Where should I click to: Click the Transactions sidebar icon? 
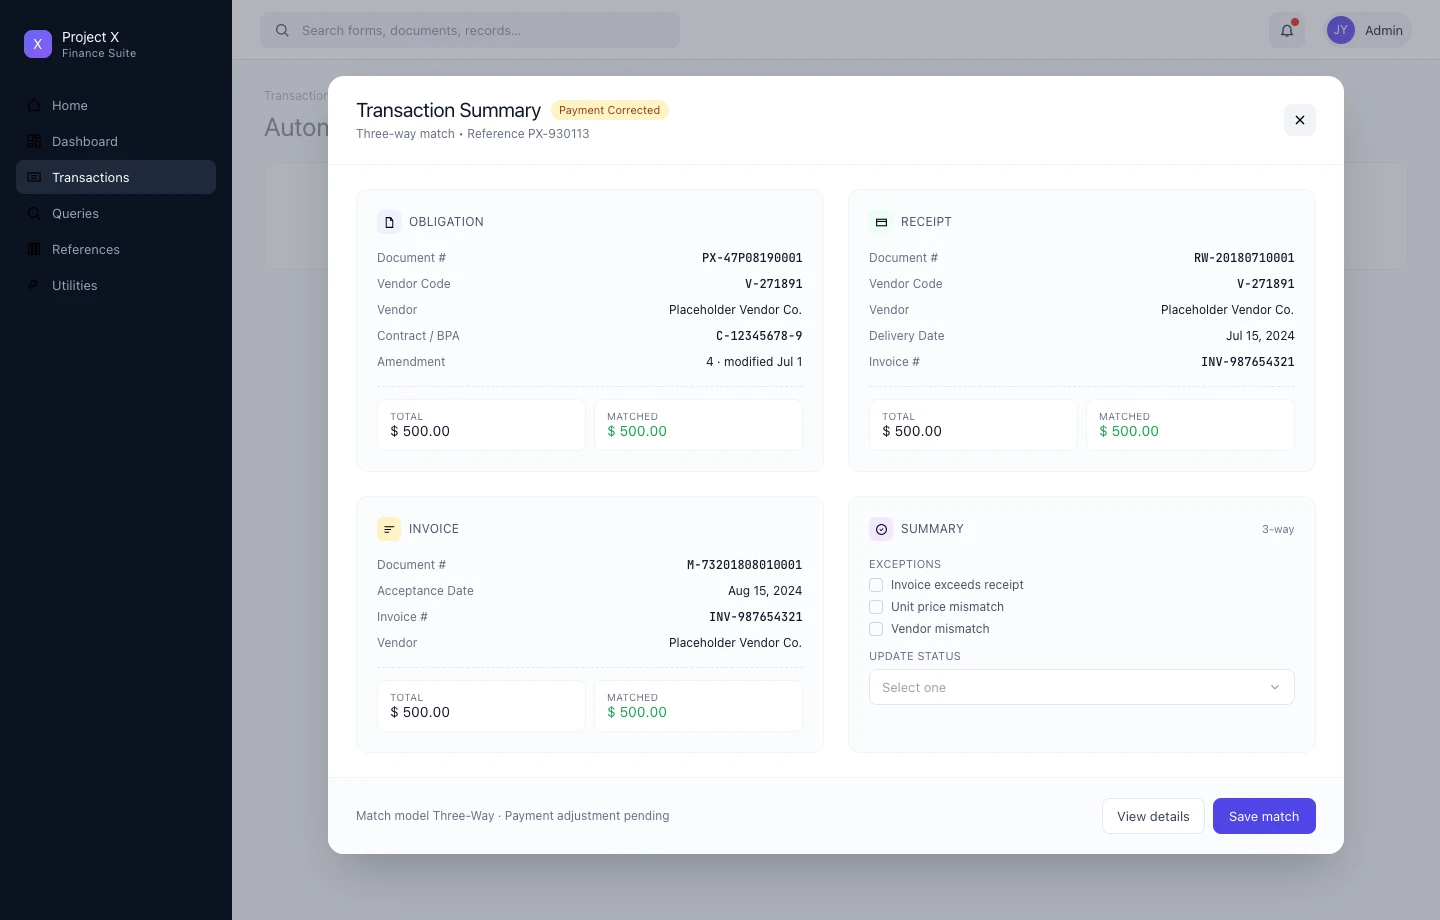point(34,177)
